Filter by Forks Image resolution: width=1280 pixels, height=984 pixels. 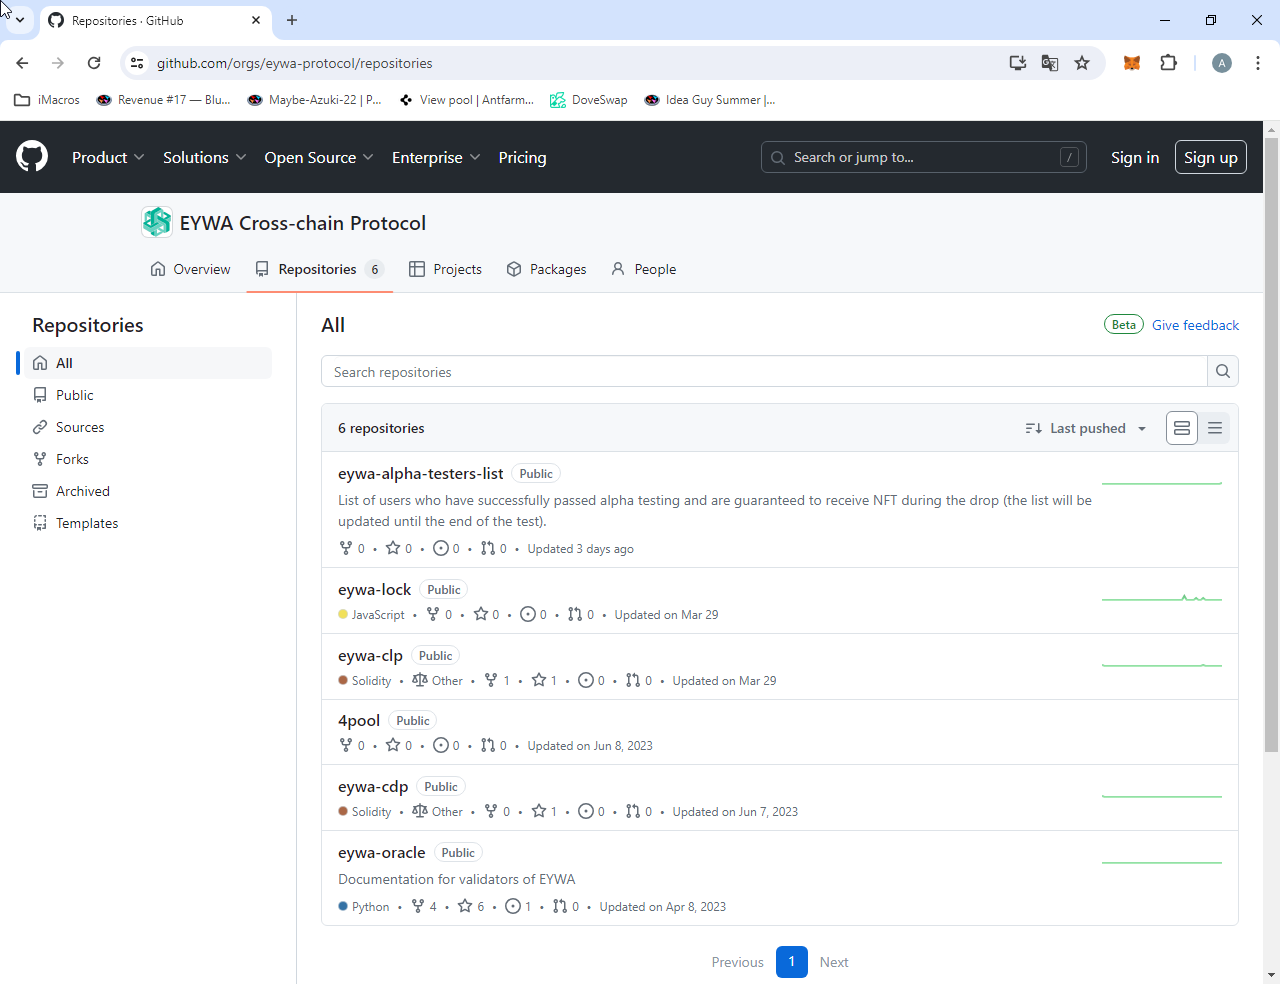146,459
